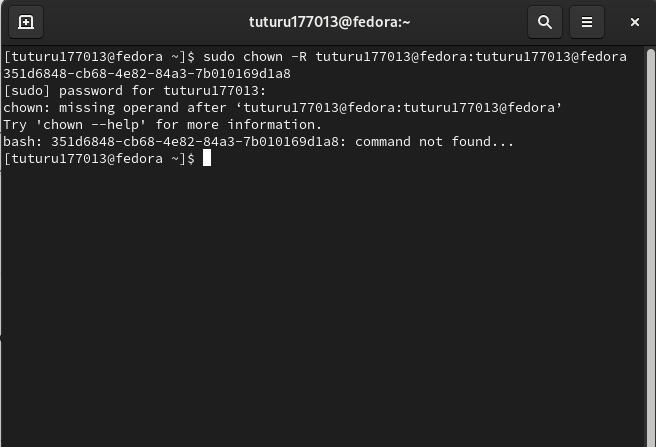This screenshot has width=656, height=447.
Task: Click the terminal vertical scrollbar
Action: pyautogui.click(x=650, y=247)
